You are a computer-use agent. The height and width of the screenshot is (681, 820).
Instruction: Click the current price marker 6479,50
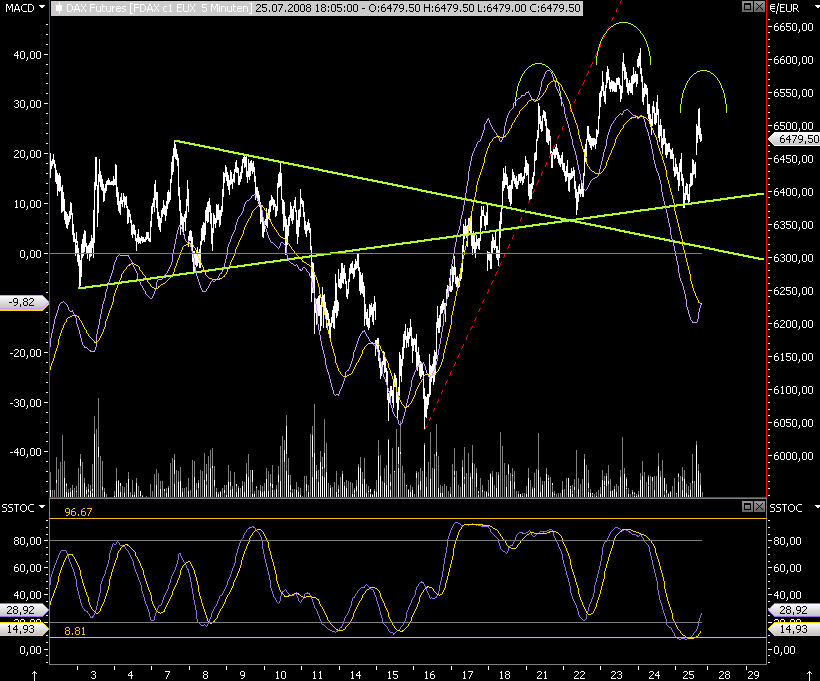click(x=794, y=139)
